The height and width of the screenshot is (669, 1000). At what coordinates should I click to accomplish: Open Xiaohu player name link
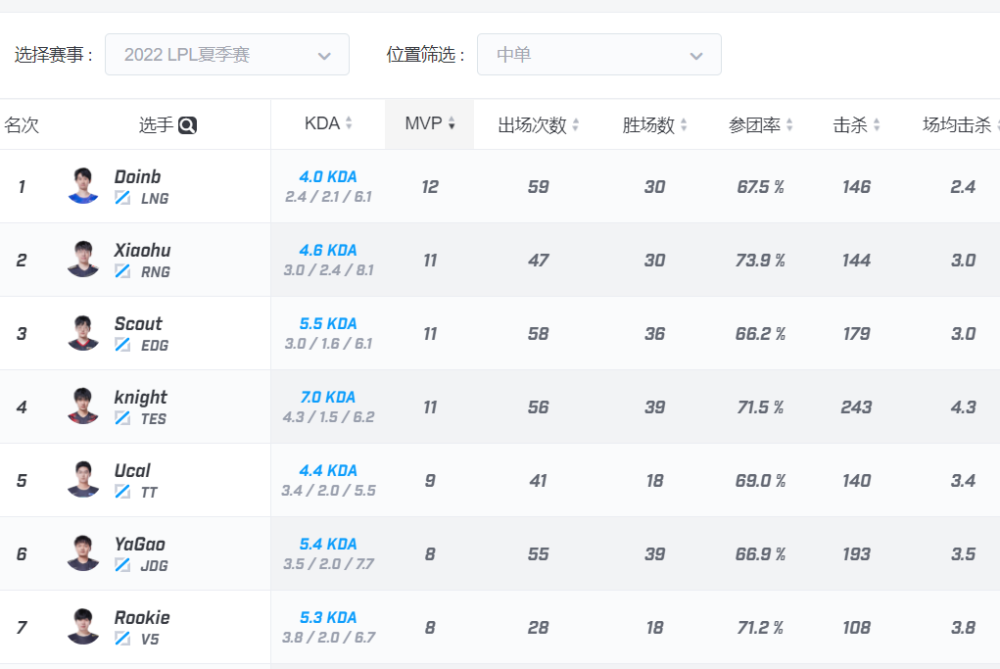[x=142, y=250]
